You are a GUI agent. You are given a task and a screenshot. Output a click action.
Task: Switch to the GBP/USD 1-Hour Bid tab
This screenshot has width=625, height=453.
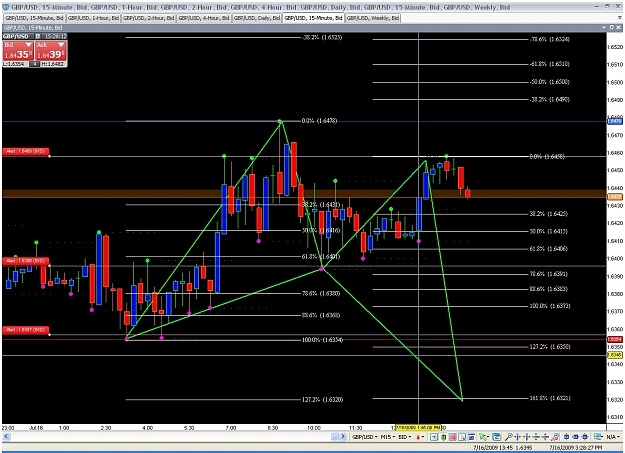(93, 18)
